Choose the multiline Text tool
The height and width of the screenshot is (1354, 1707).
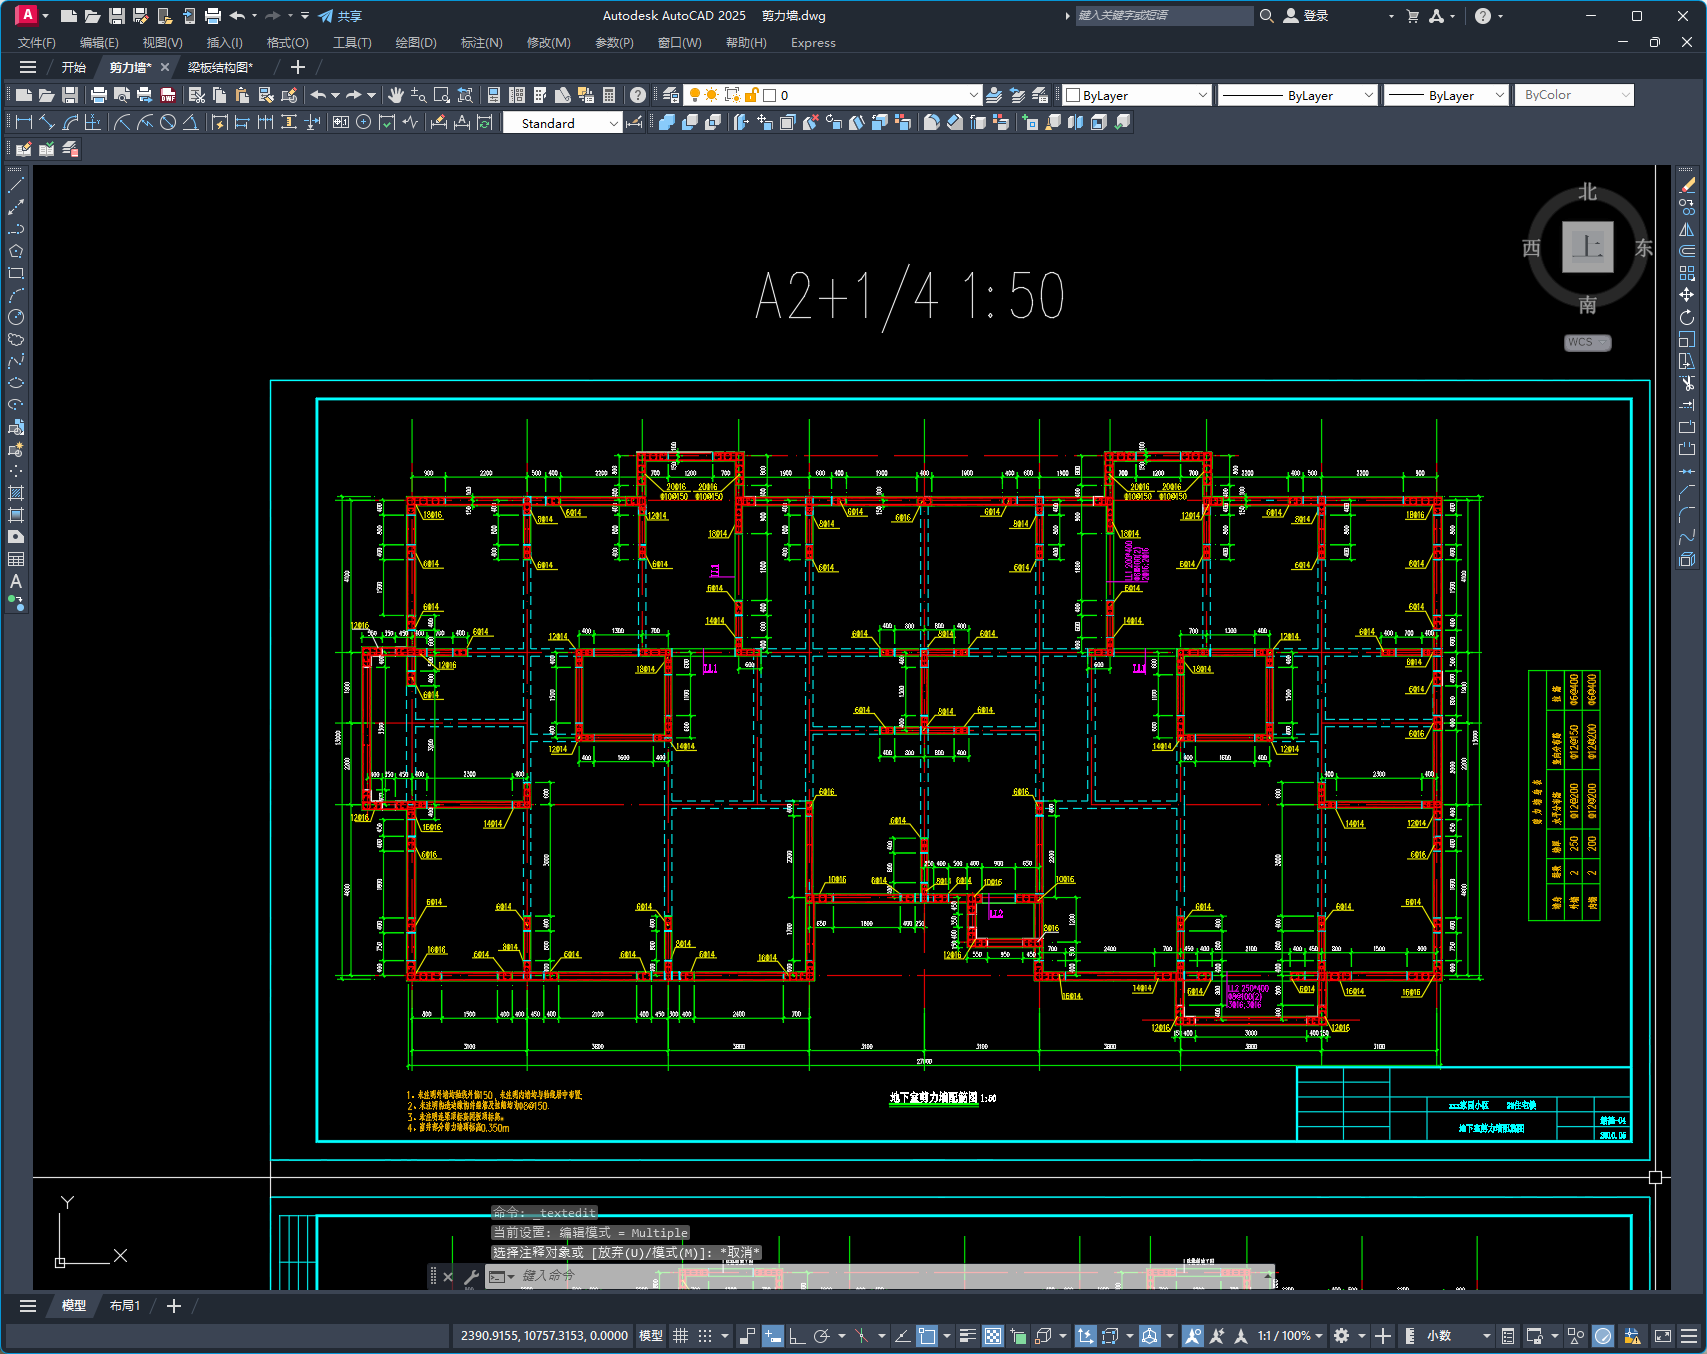(16, 581)
